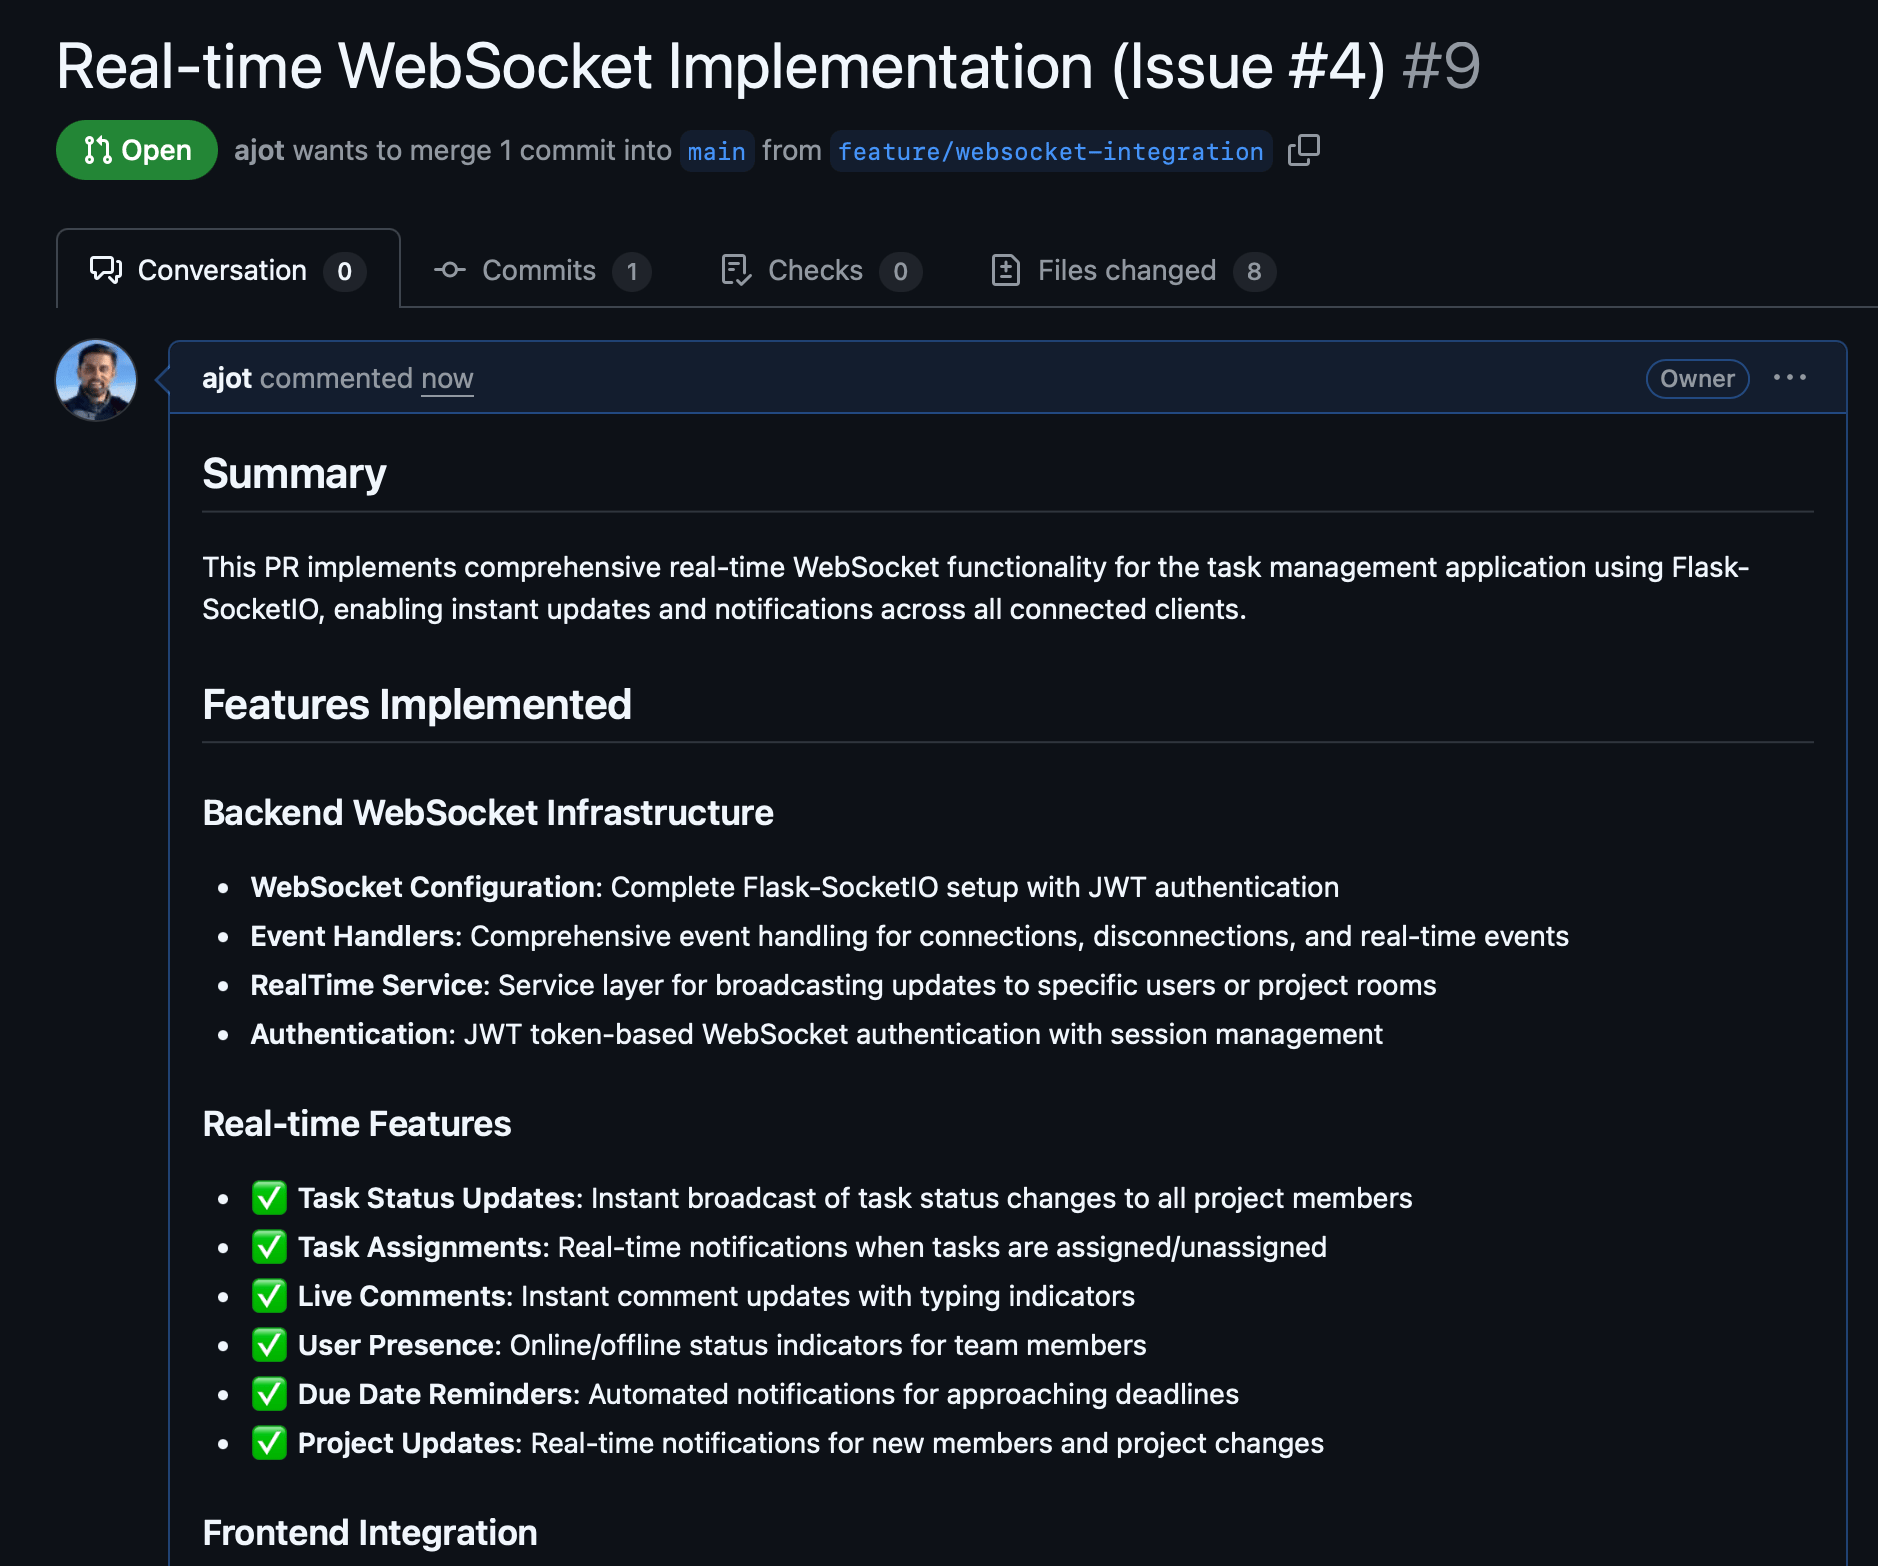The width and height of the screenshot is (1878, 1566).
Task: Click the pull request number #9
Action: click(x=1441, y=67)
